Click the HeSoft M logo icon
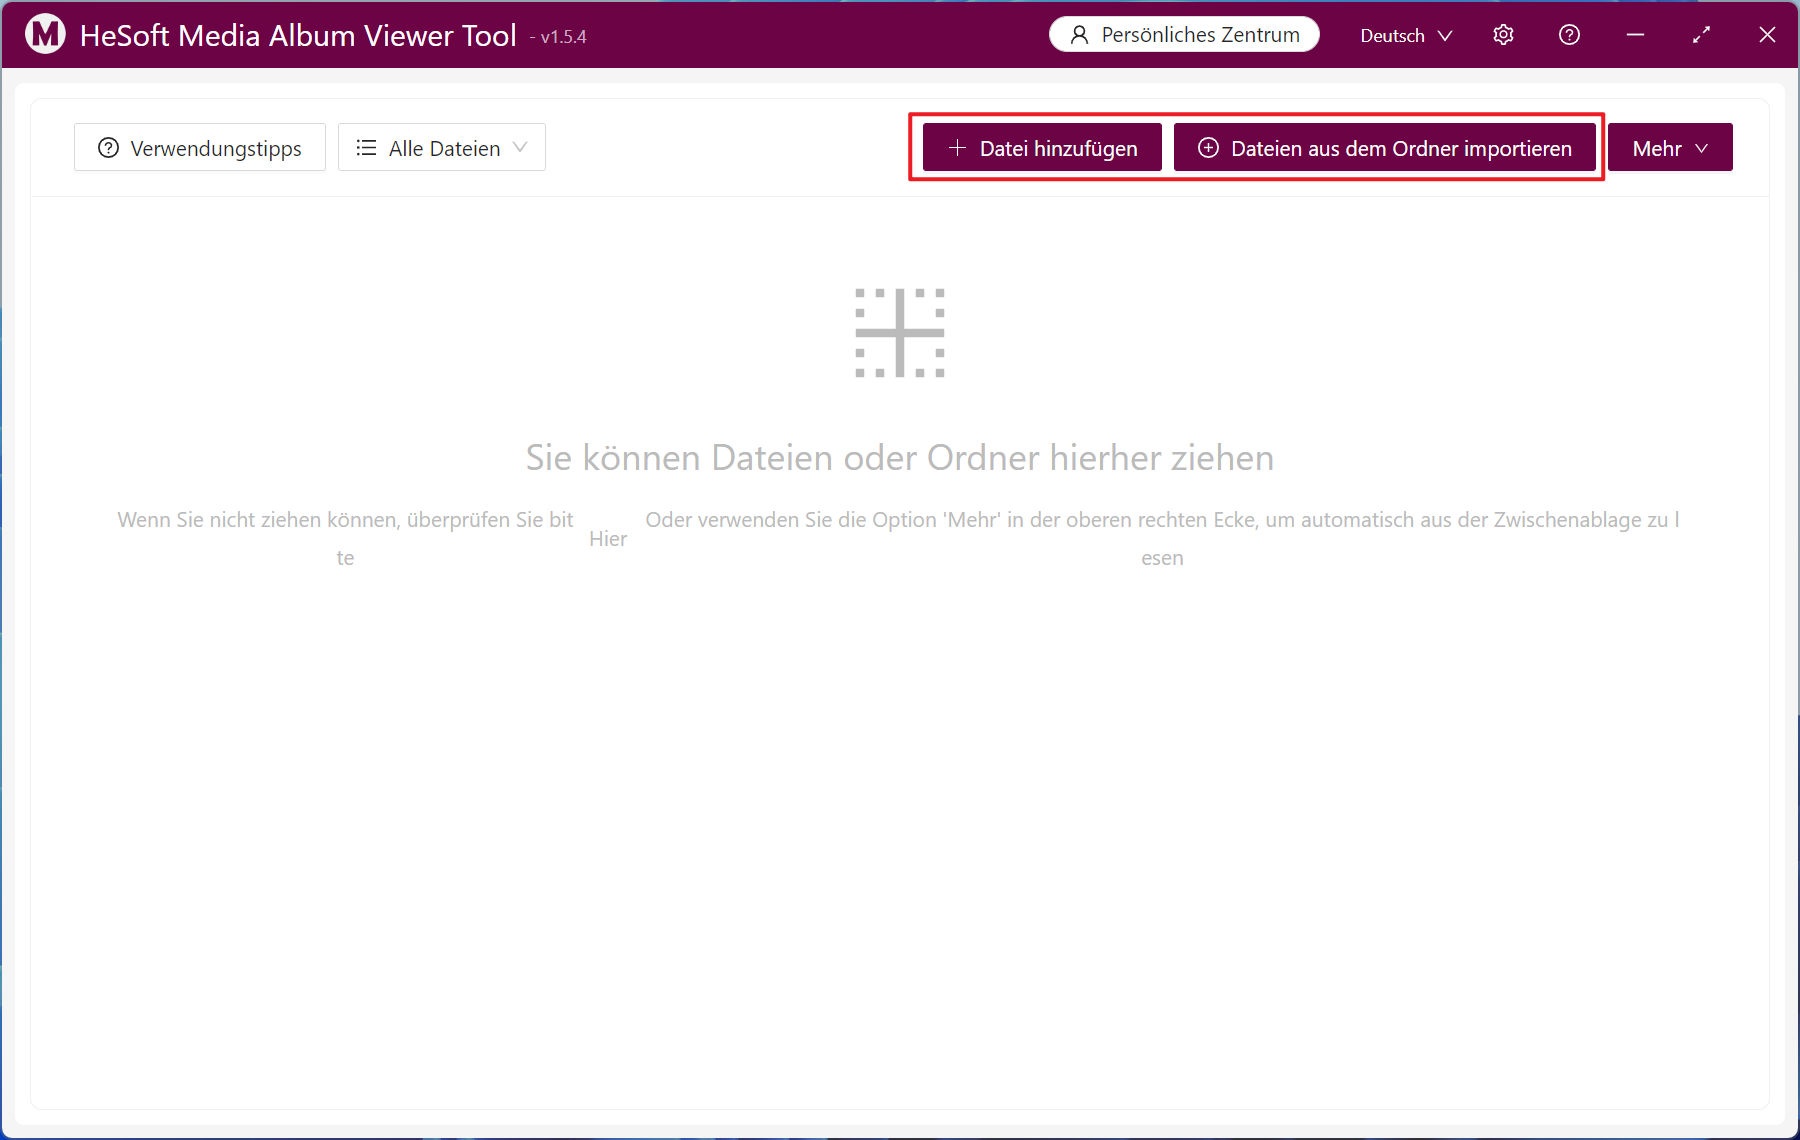This screenshot has height=1140, width=1800. pos(45,35)
